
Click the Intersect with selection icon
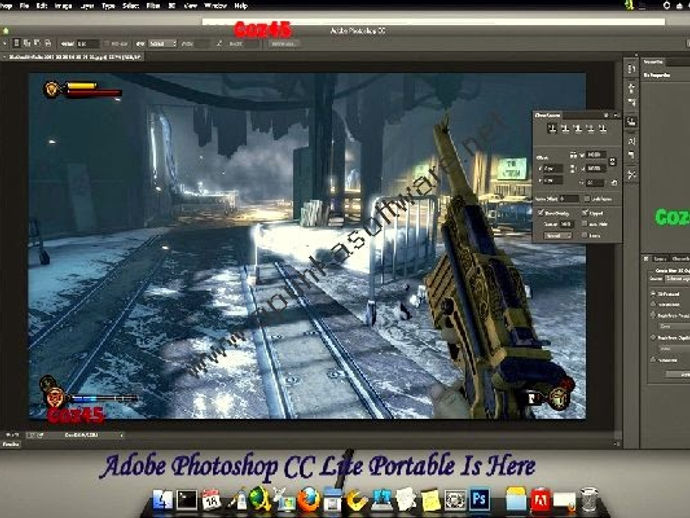[48, 43]
